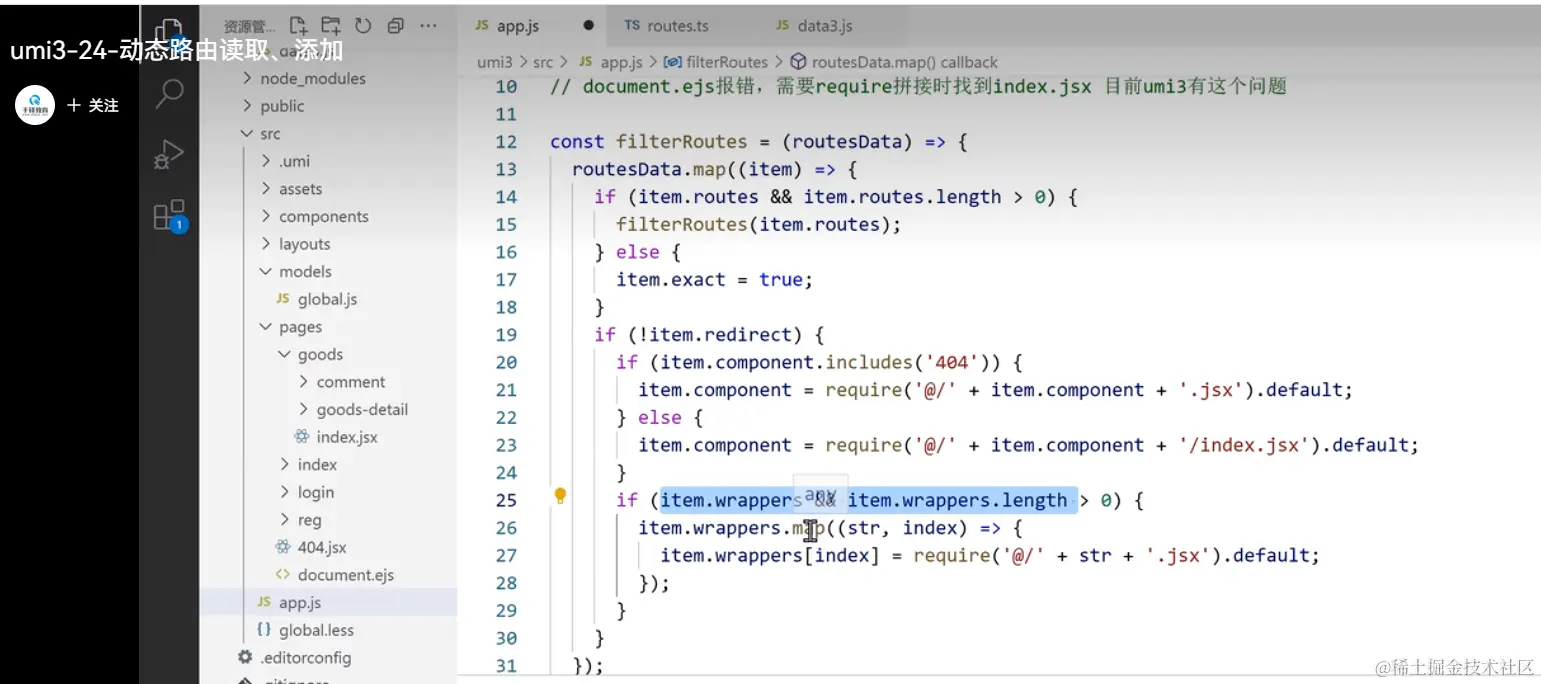Click line number 12 in the gutter
This screenshot has width=1541, height=684.
(506, 142)
